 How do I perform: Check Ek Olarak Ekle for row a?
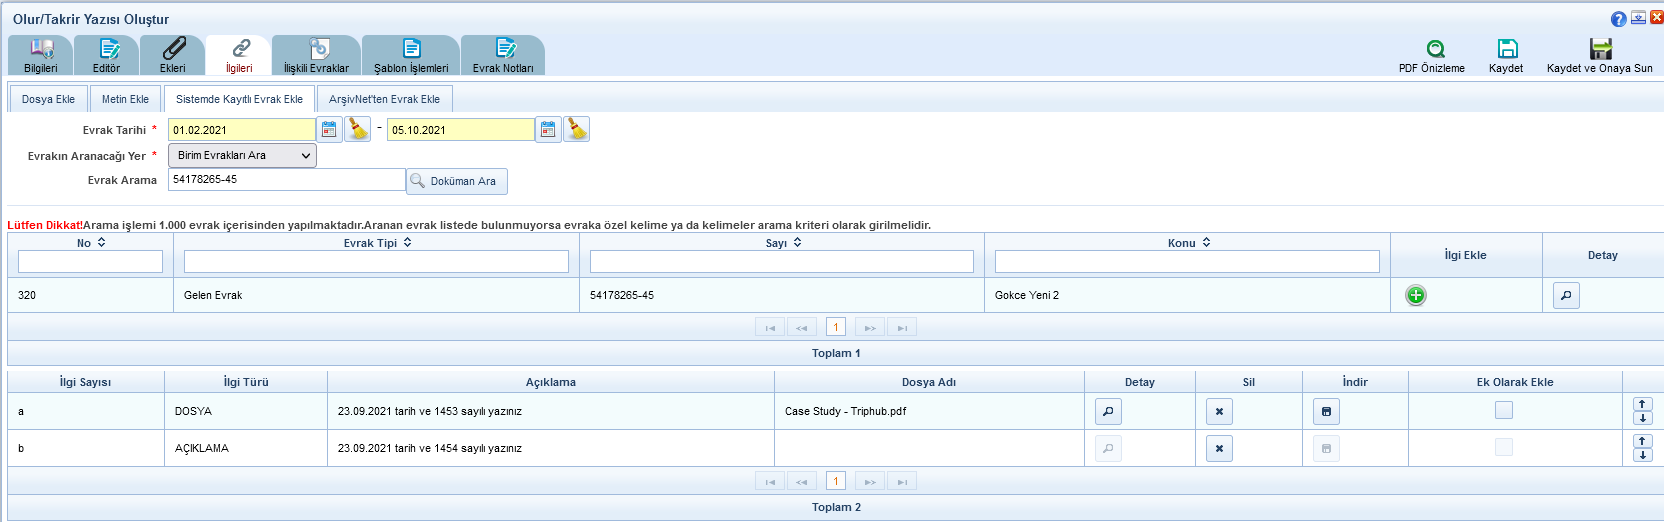1504,410
